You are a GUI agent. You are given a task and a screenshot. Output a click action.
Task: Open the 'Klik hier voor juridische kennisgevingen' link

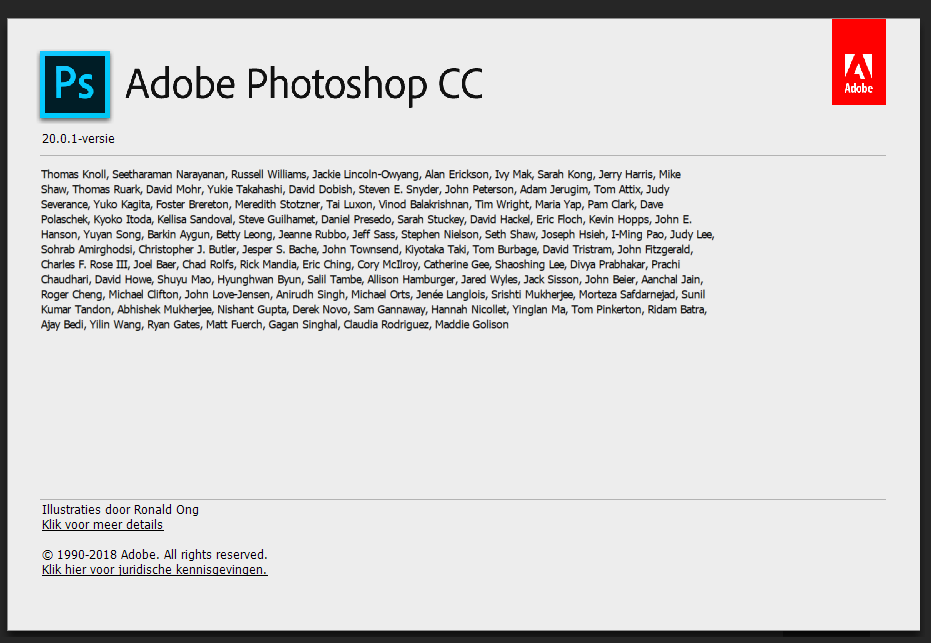pyautogui.click(x=154, y=570)
